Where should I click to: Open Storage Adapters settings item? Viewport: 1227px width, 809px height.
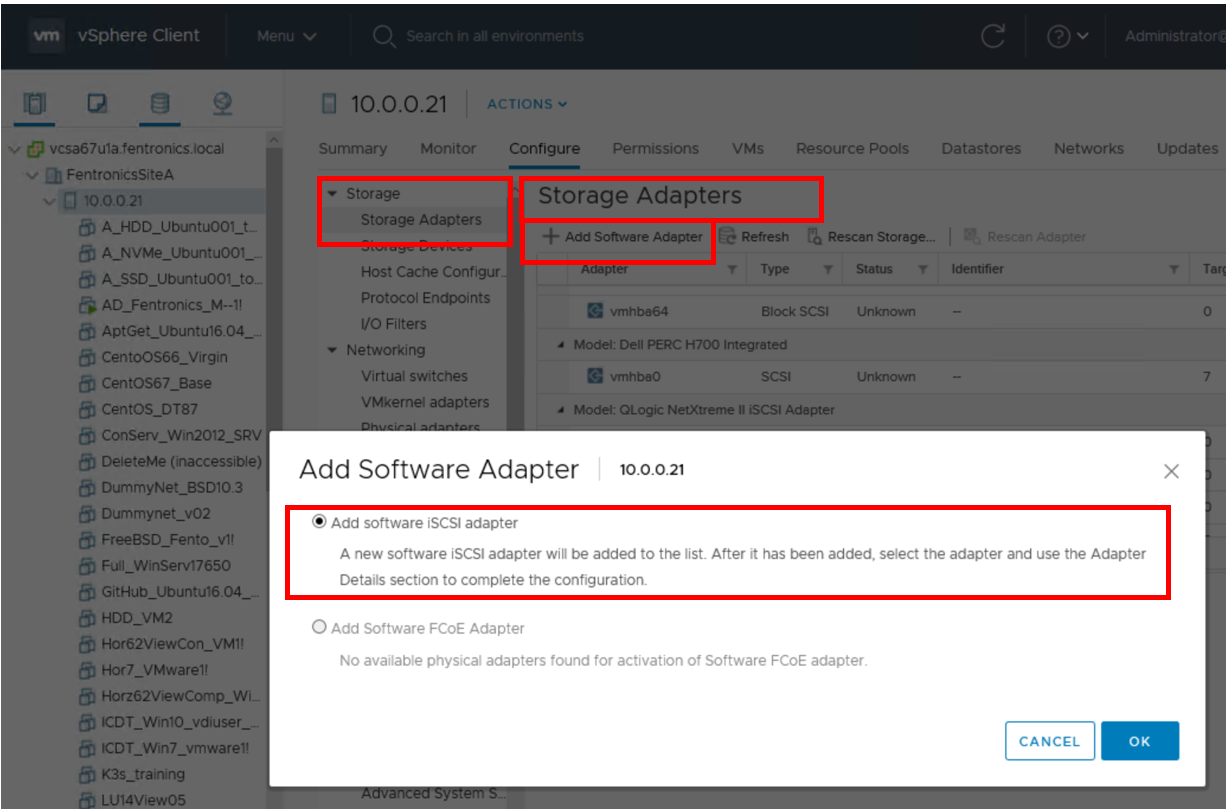click(421, 220)
